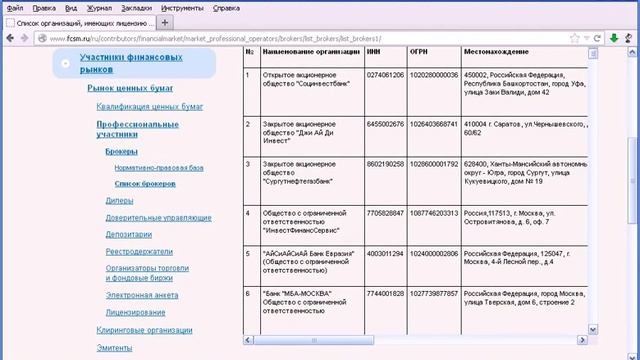Select the ИнвестФинансСервис organization cell
Screen dimensions: 640x360
pos(312,226)
